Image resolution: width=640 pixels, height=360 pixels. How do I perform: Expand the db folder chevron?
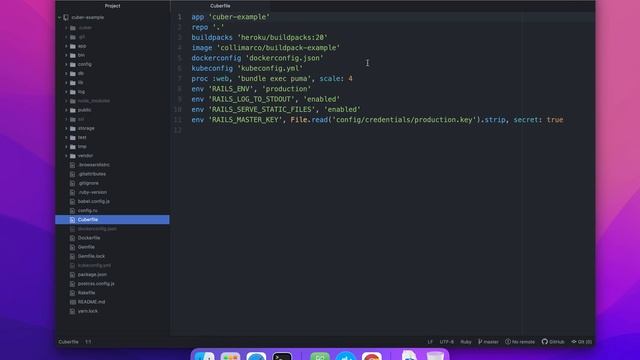coord(66,73)
